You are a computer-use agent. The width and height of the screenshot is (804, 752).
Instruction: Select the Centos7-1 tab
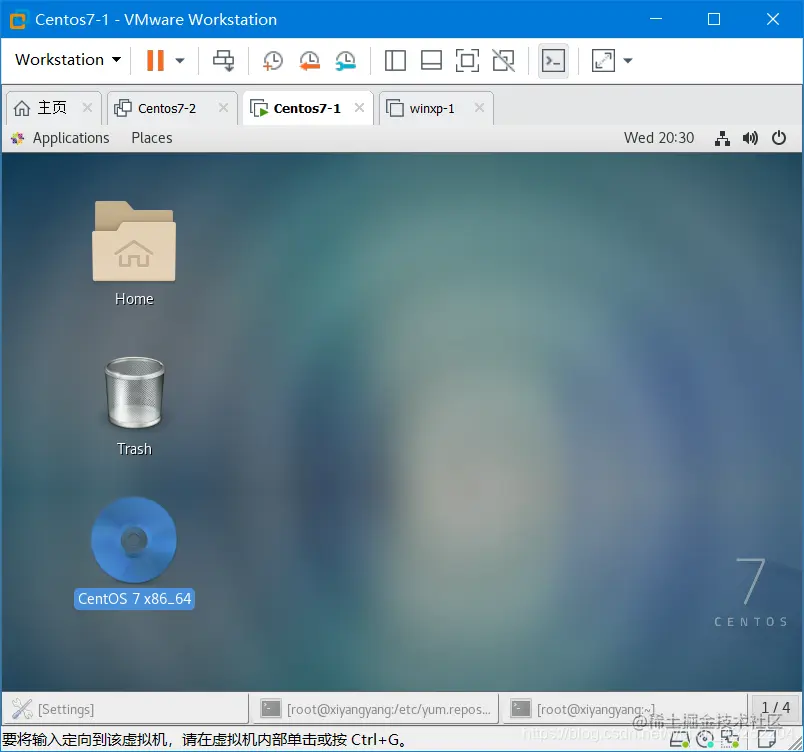tap(307, 108)
